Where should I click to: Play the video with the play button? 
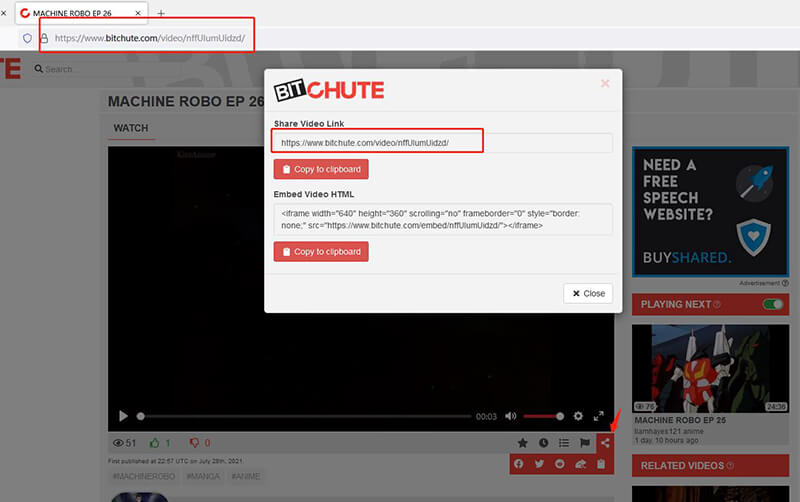coord(123,416)
